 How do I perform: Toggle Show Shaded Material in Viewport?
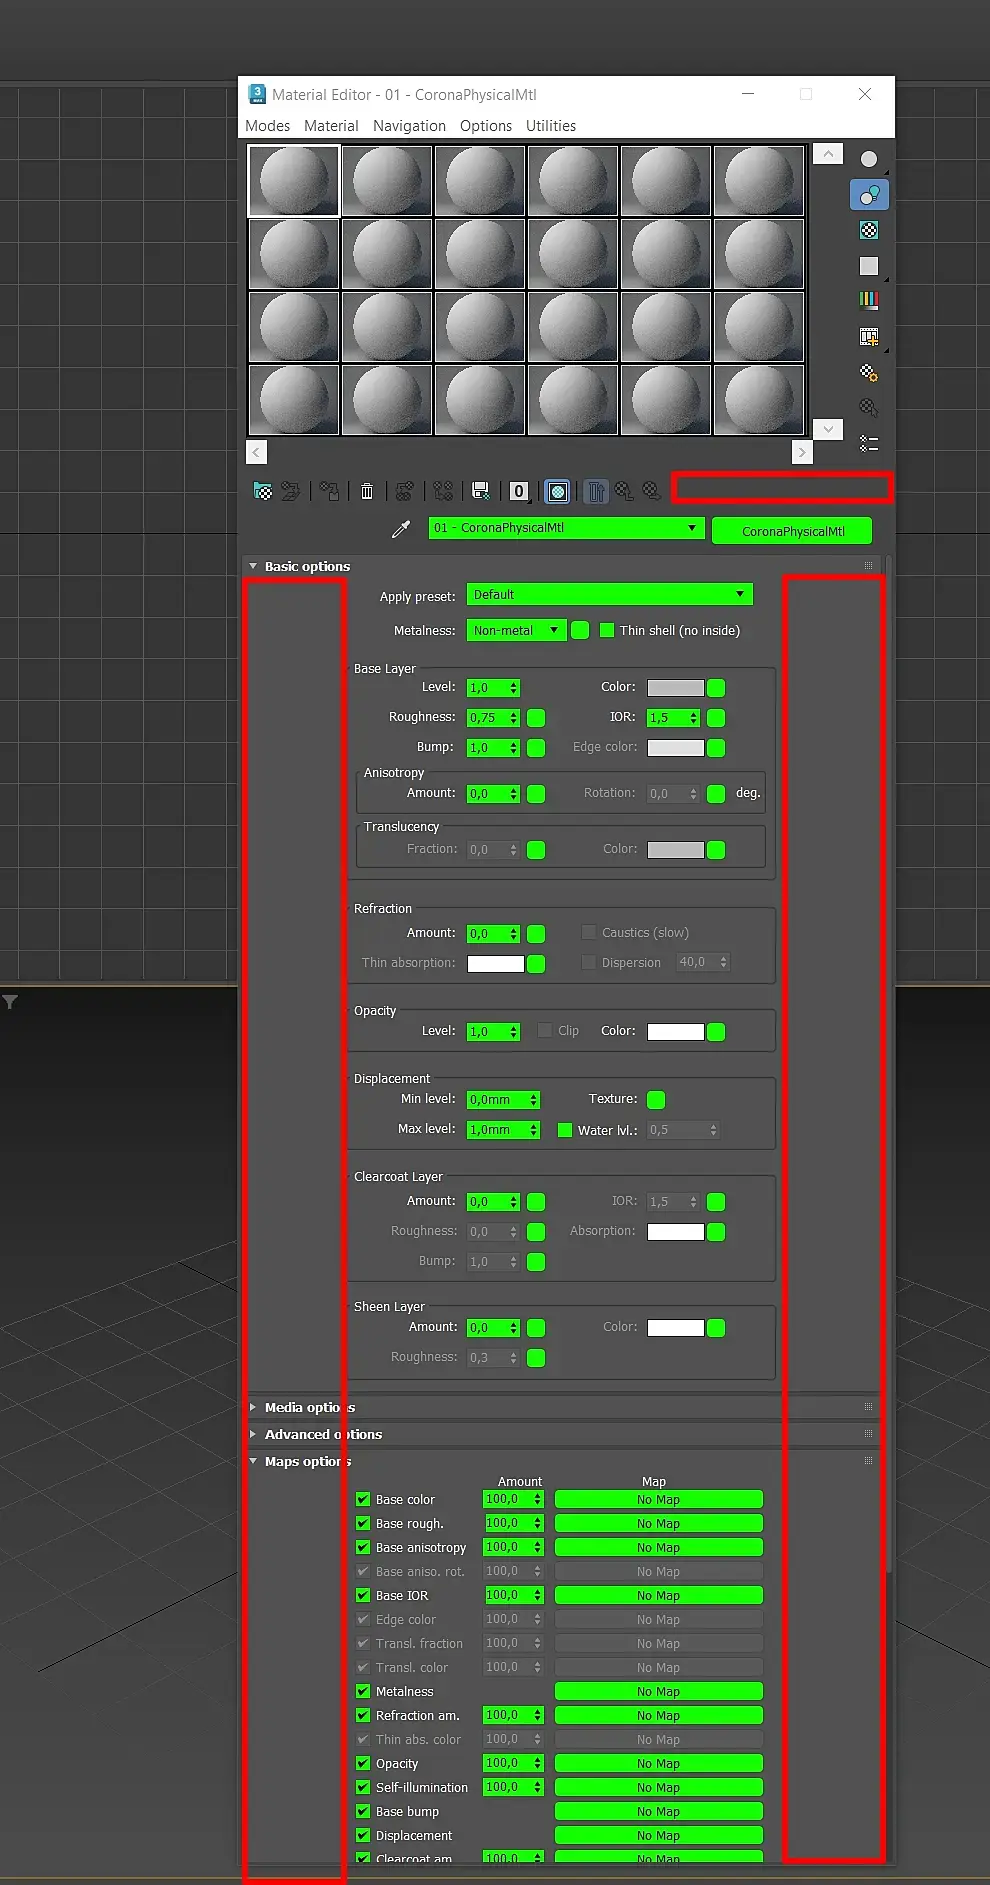click(558, 491)
